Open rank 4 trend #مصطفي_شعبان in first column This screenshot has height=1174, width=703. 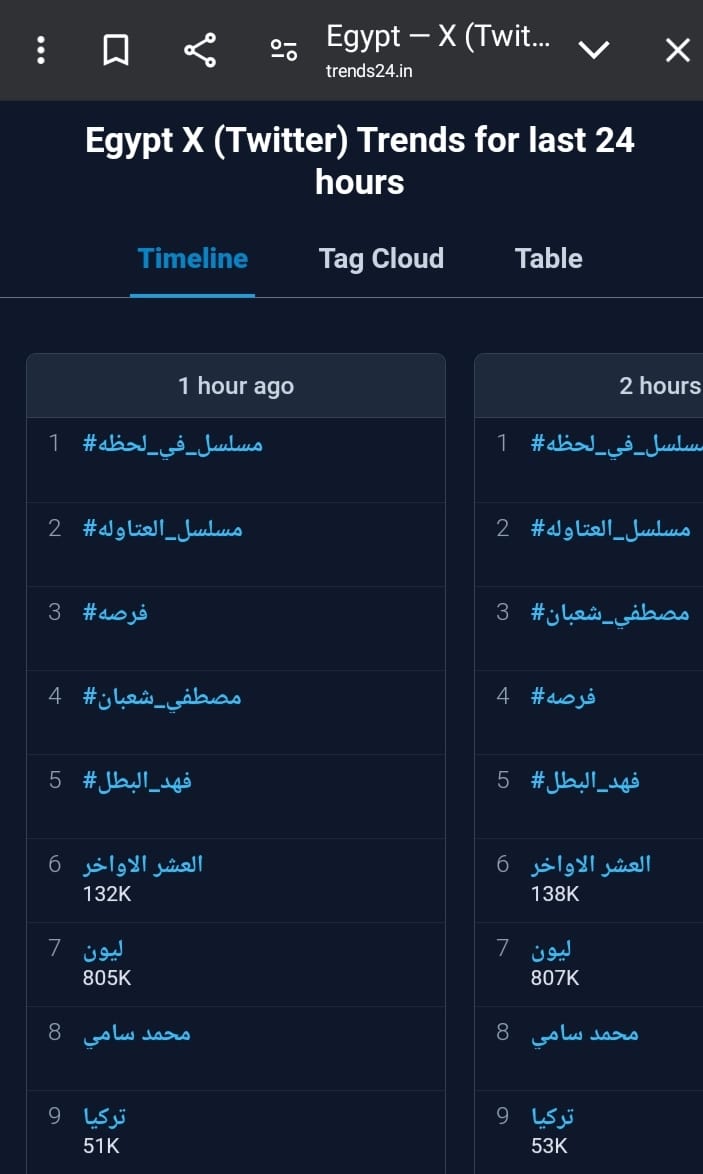click(162, 696)
